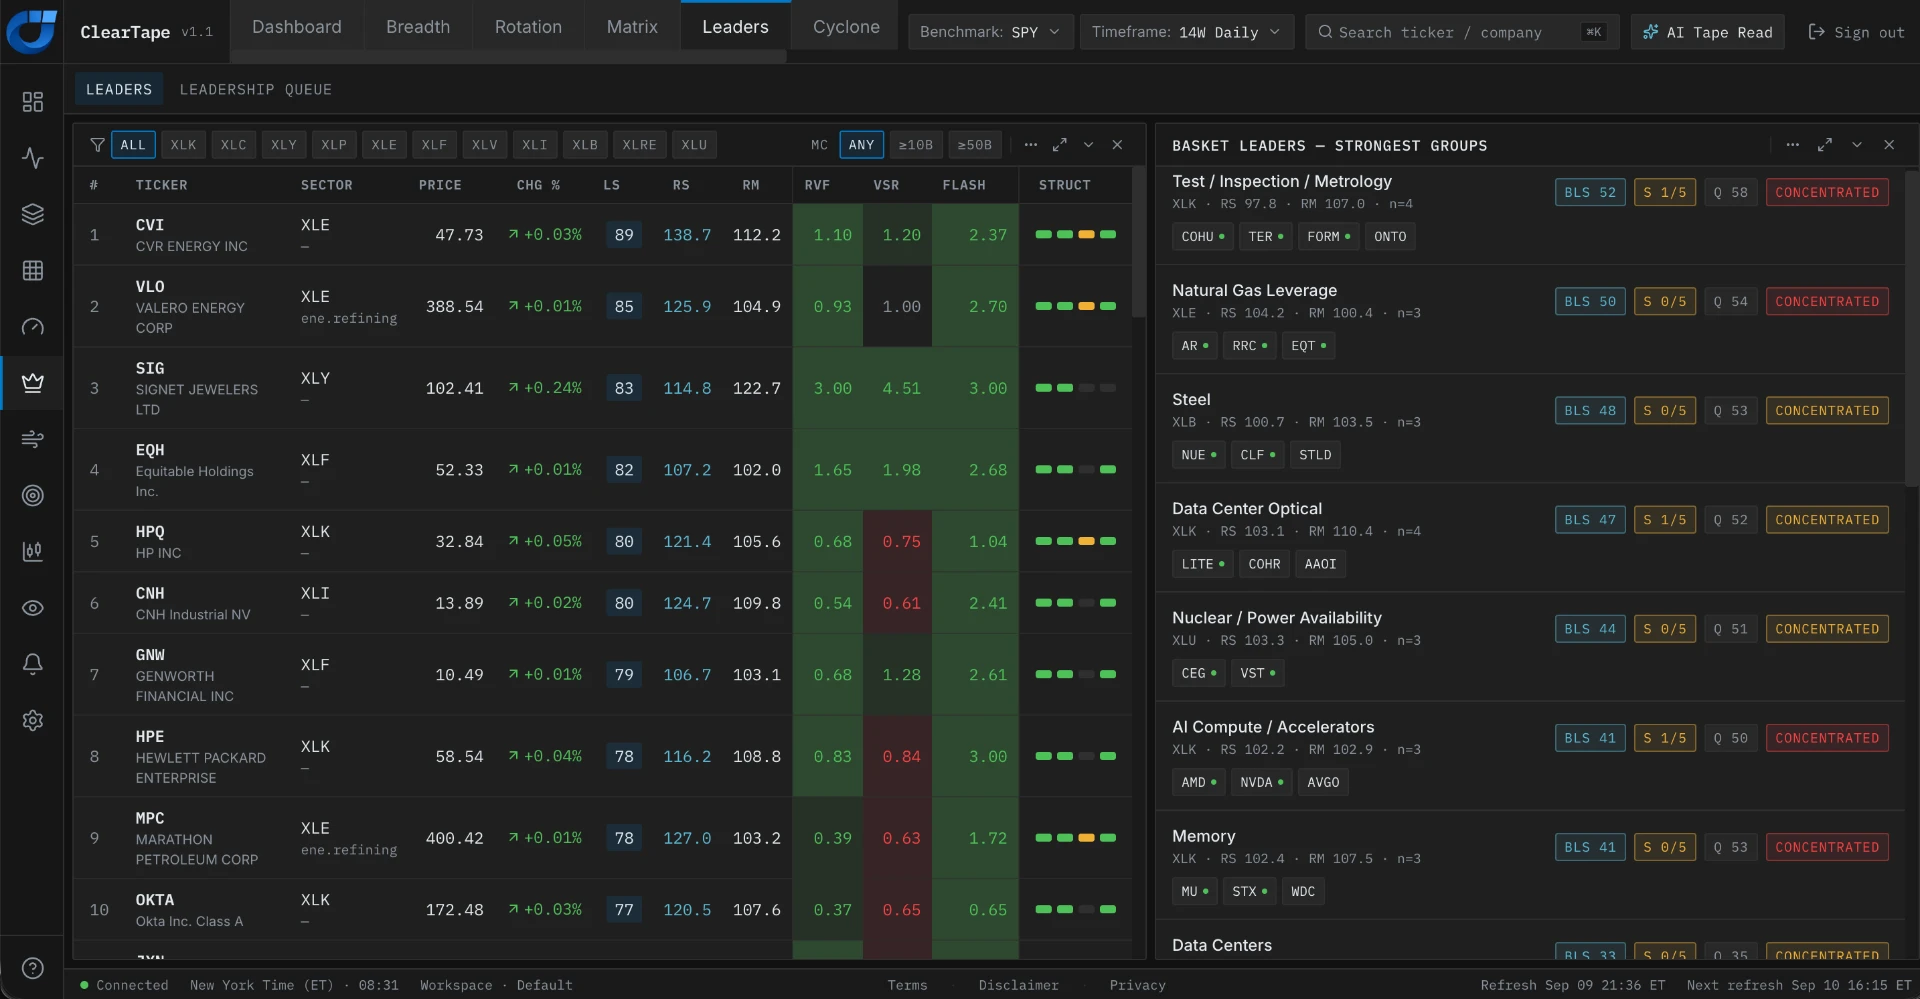1920x999 pixels.
Task: Click the ClearTape logo icon
Action: click(32, 31)
